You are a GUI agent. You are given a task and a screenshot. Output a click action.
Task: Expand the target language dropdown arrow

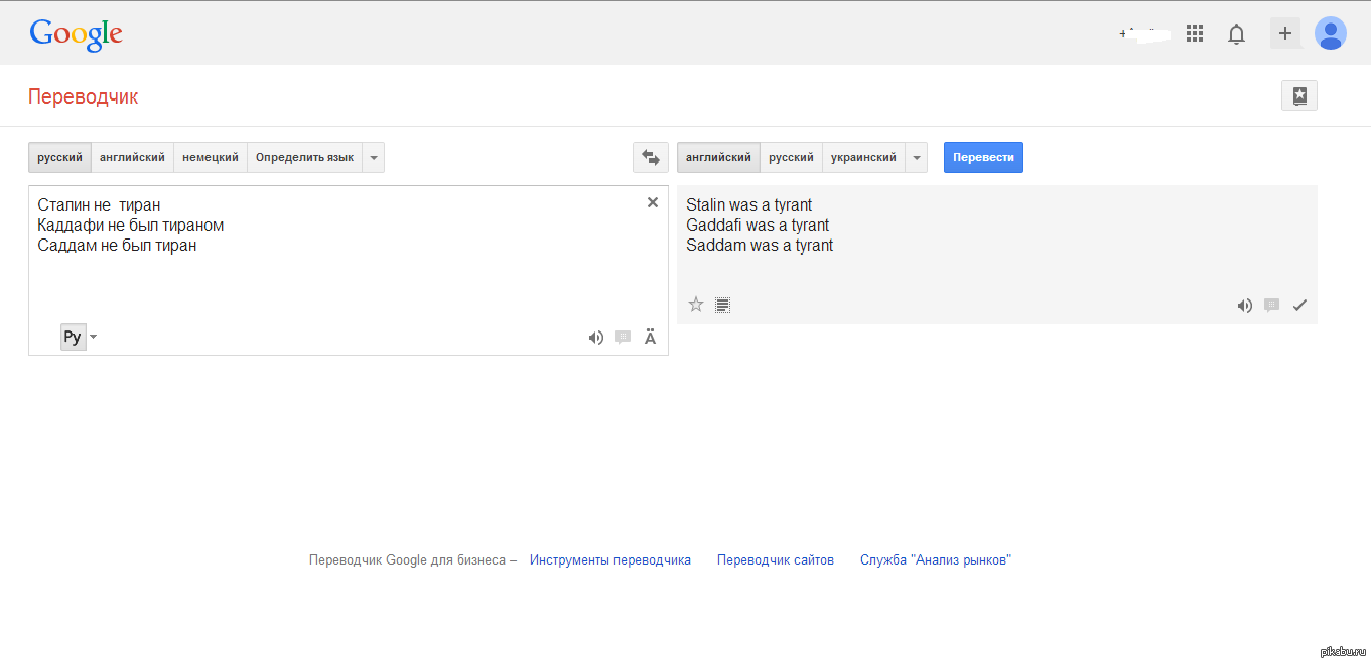click(917, 158)
